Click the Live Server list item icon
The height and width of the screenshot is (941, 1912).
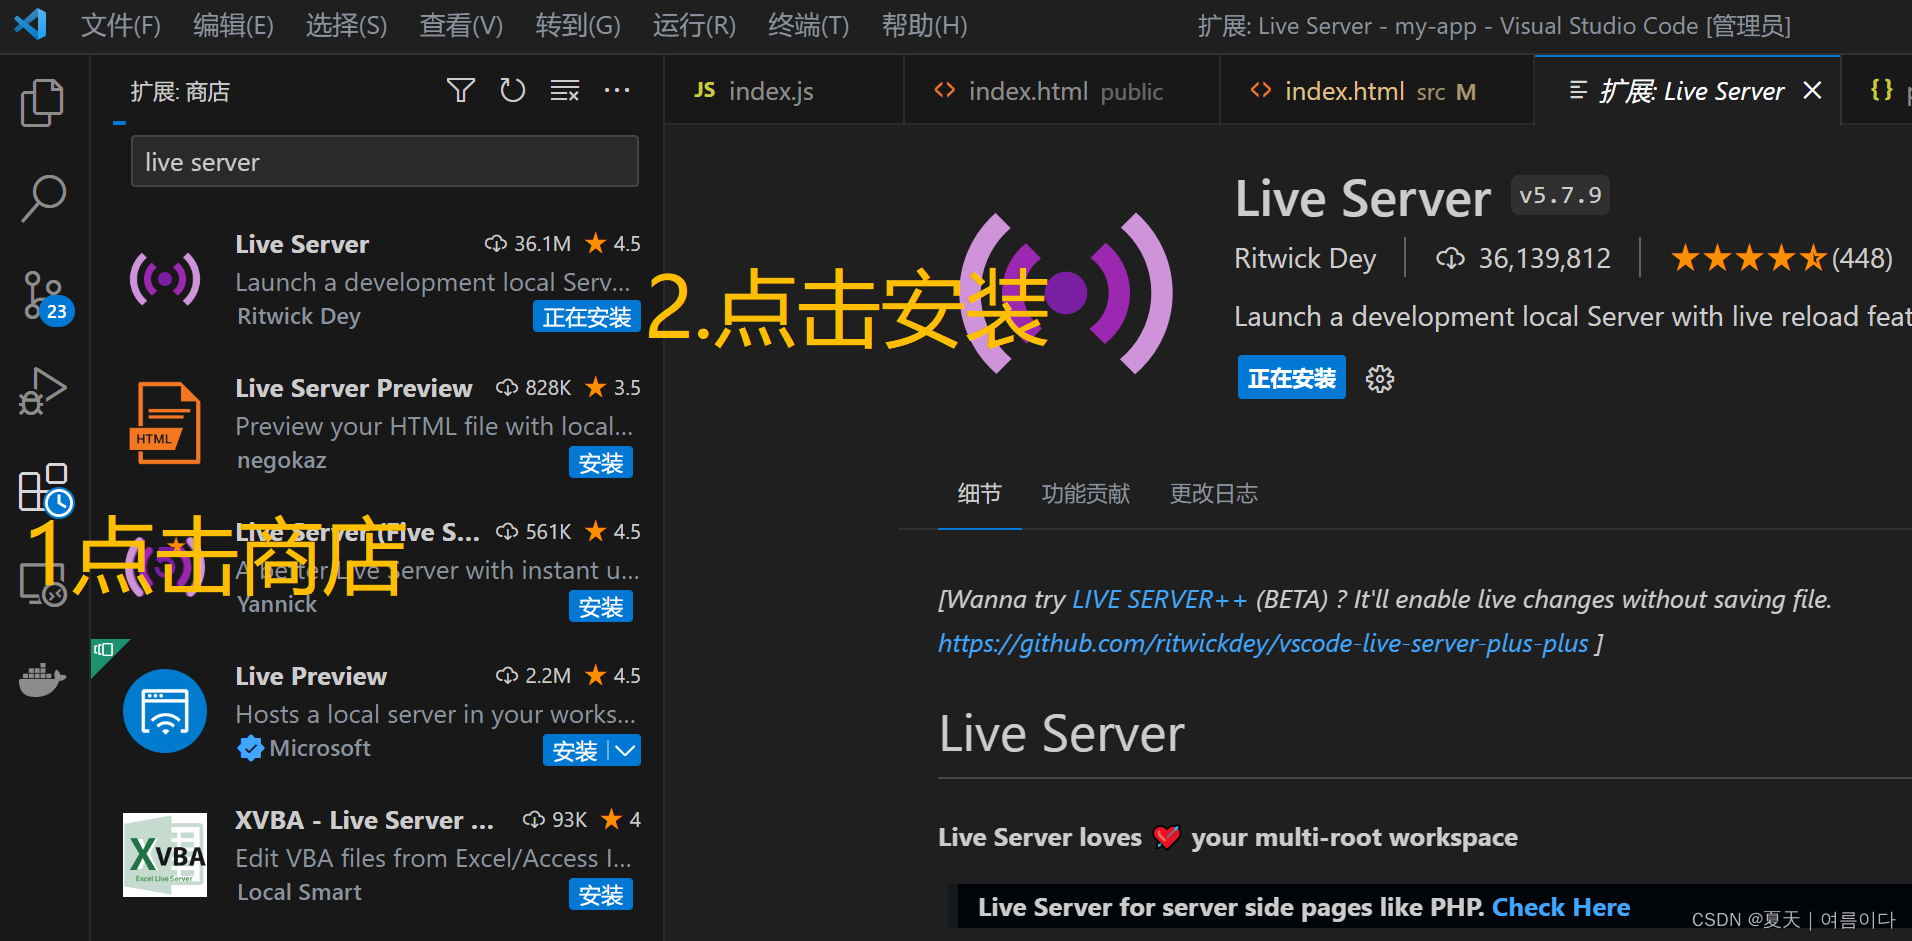(165, 279)
